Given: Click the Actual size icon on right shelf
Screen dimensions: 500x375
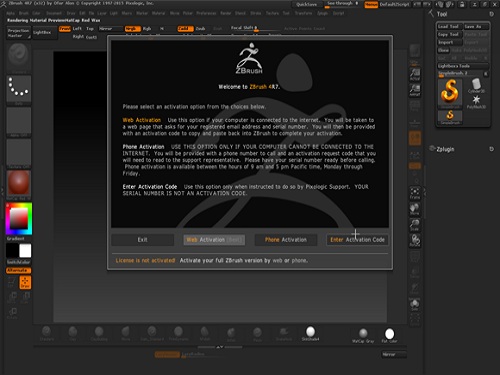Looking at the screenshot, I should [415, 75].
